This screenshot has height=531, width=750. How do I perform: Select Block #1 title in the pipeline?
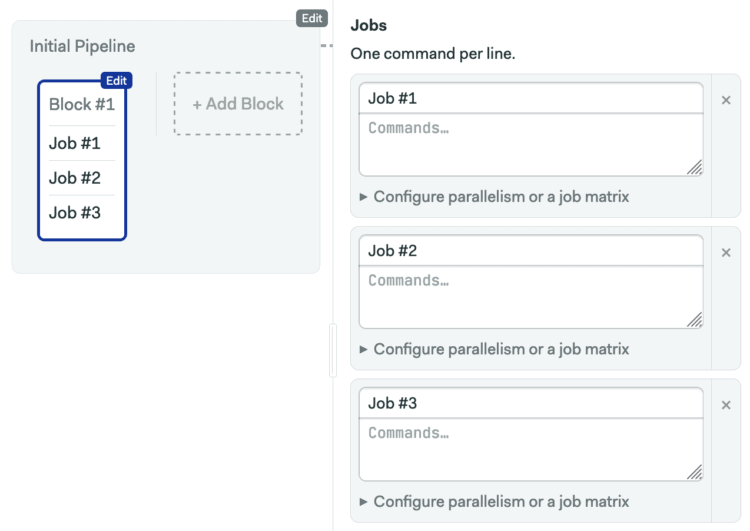click(x=82, y=104)
